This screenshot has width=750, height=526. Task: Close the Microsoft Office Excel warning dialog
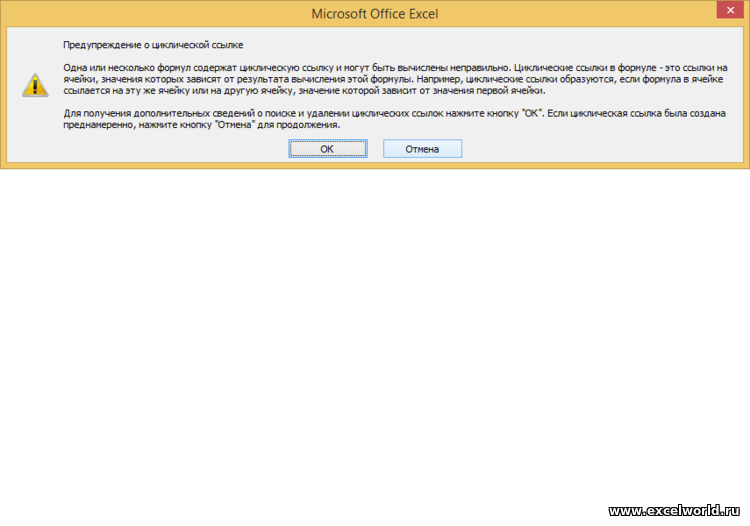tap(730, 10)
